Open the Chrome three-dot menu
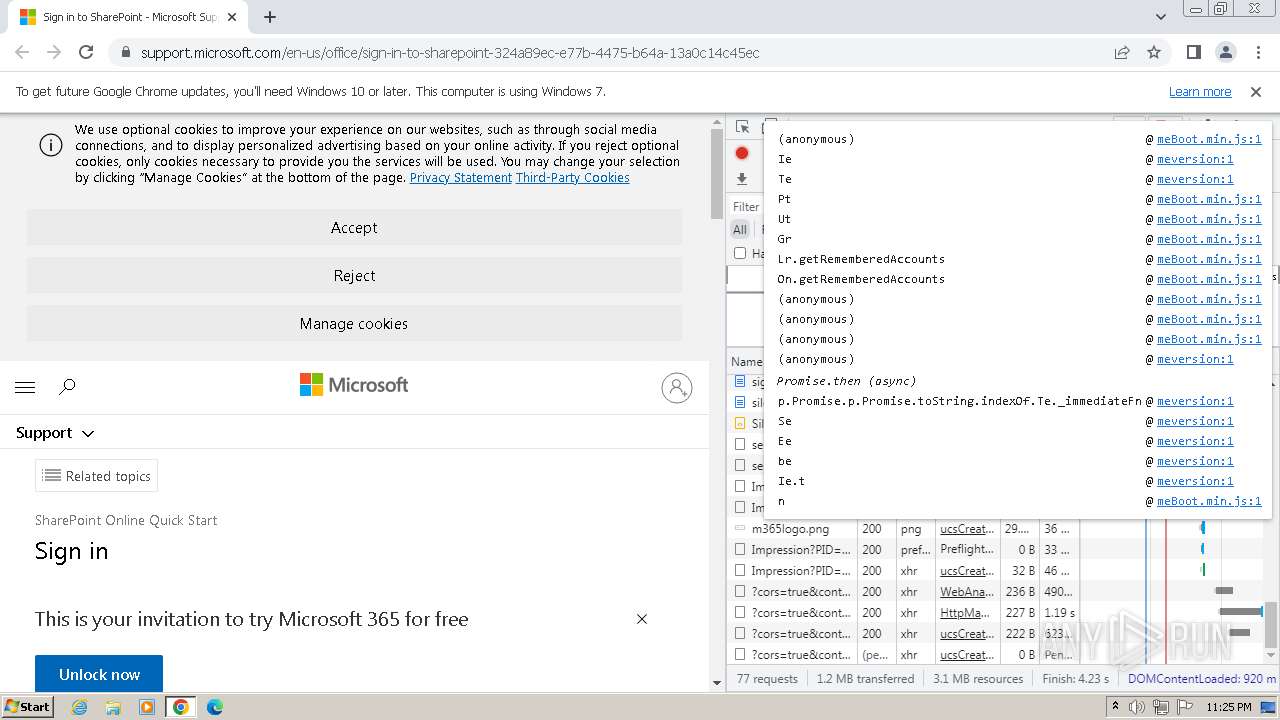Image resolution: width=1280 pixels, height=720 pixels. pyautogui.click(x=1257, y=52)
